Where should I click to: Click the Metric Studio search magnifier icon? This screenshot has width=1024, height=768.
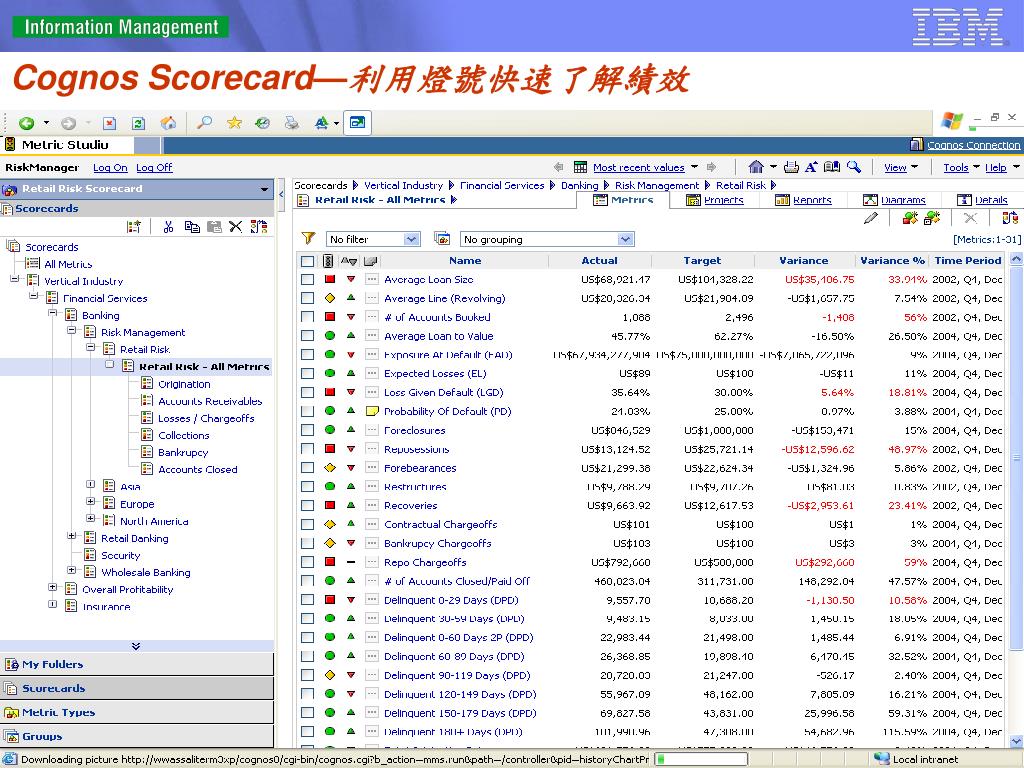tap(854, 167)
